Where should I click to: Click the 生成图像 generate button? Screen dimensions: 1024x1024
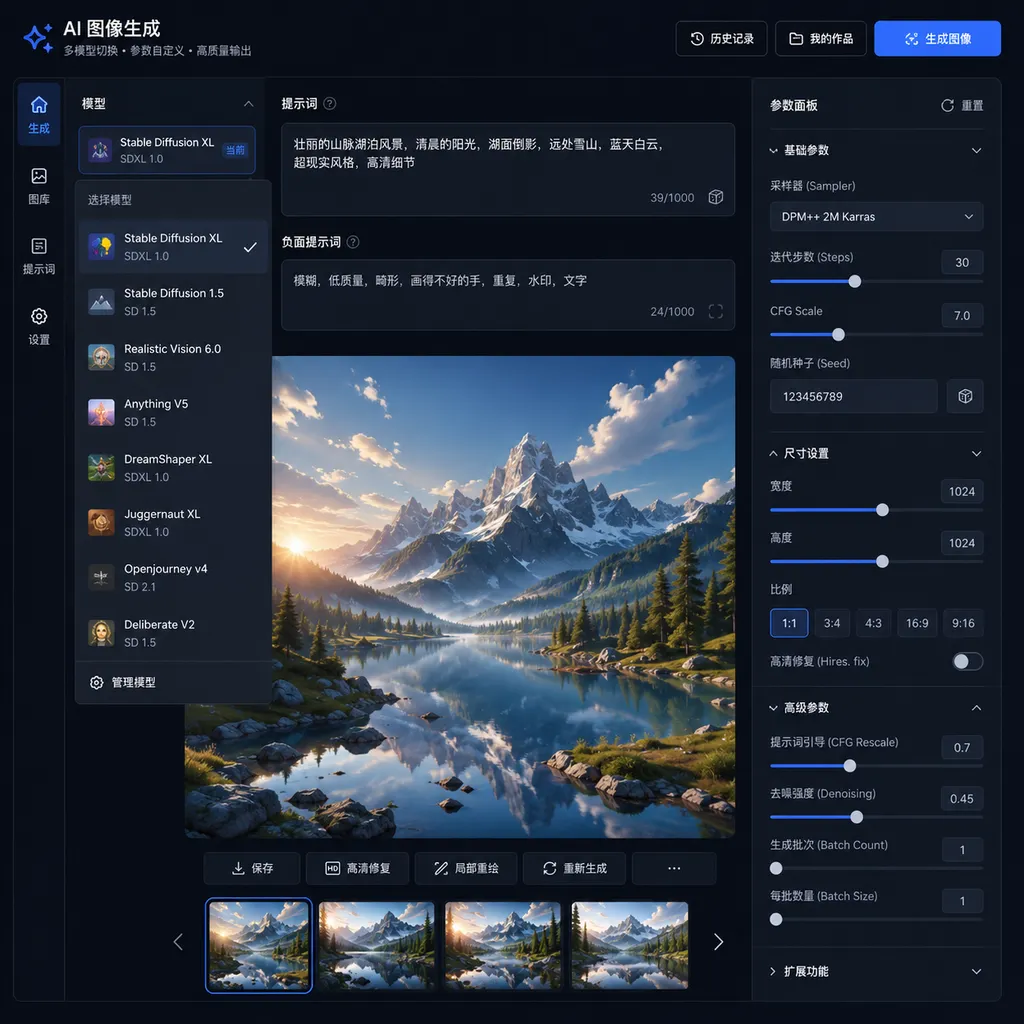click(x=937, y=39)
